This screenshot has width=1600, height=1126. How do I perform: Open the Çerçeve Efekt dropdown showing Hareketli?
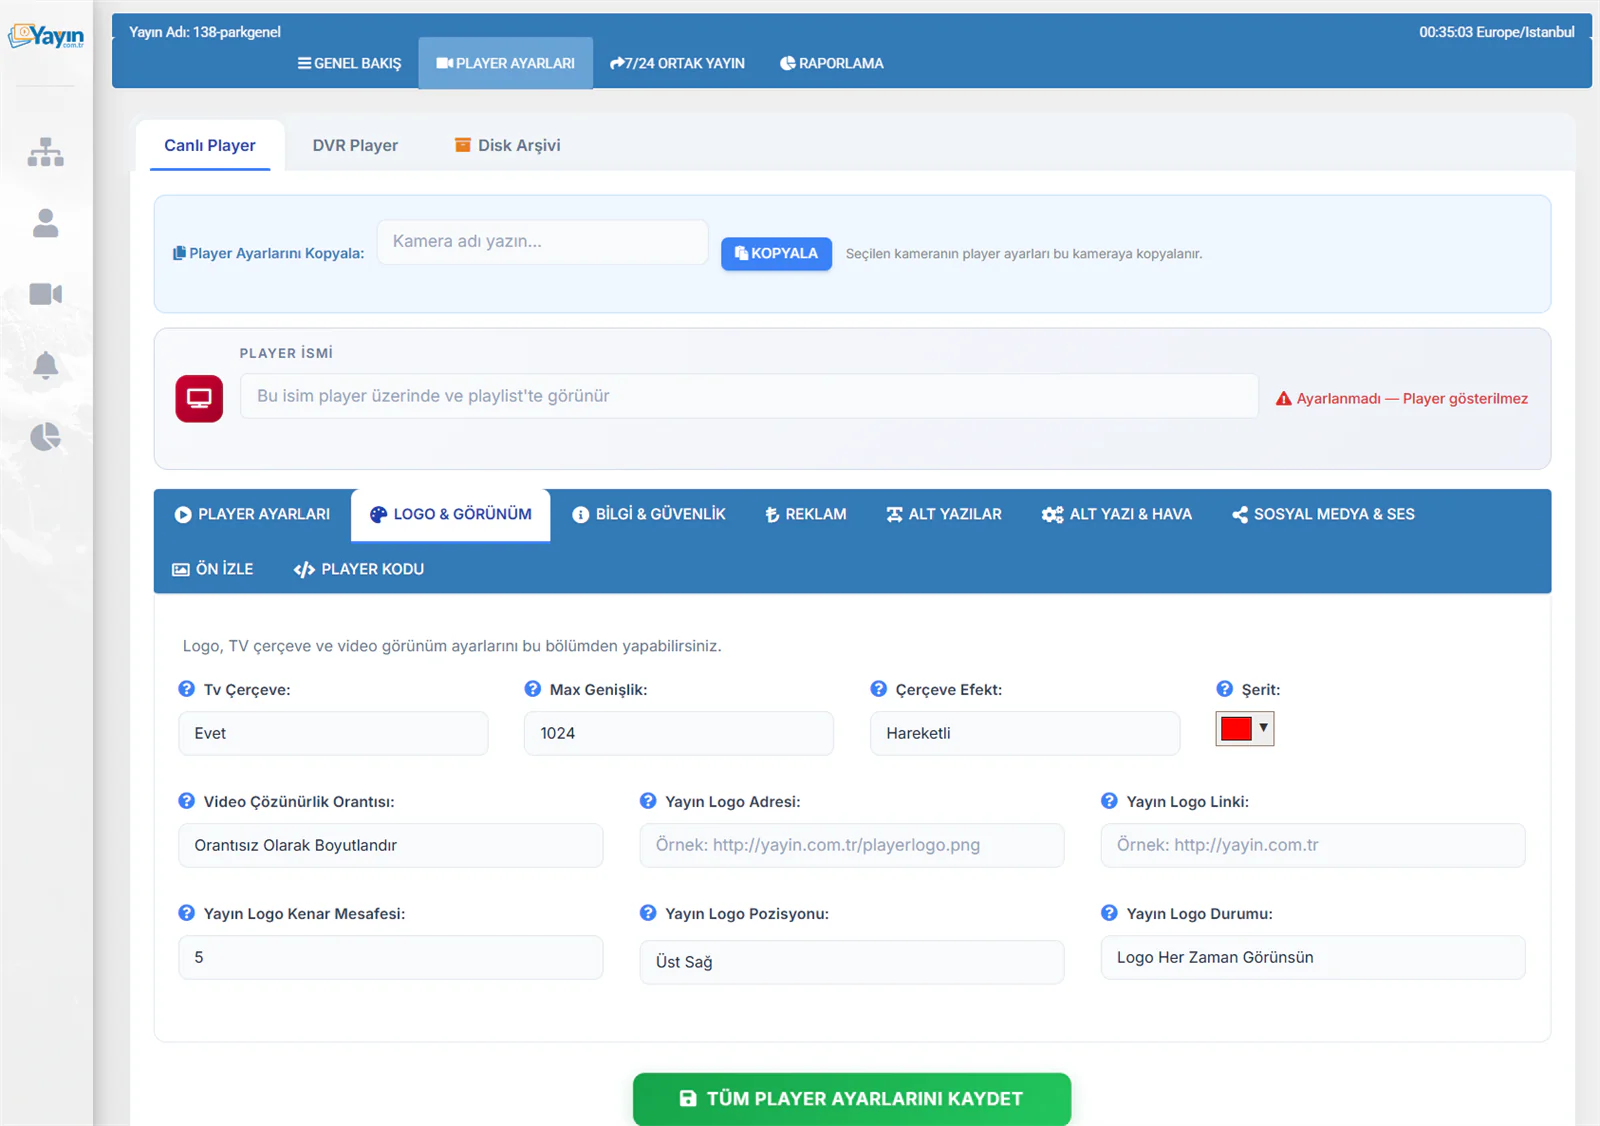tap(1025, 733)
